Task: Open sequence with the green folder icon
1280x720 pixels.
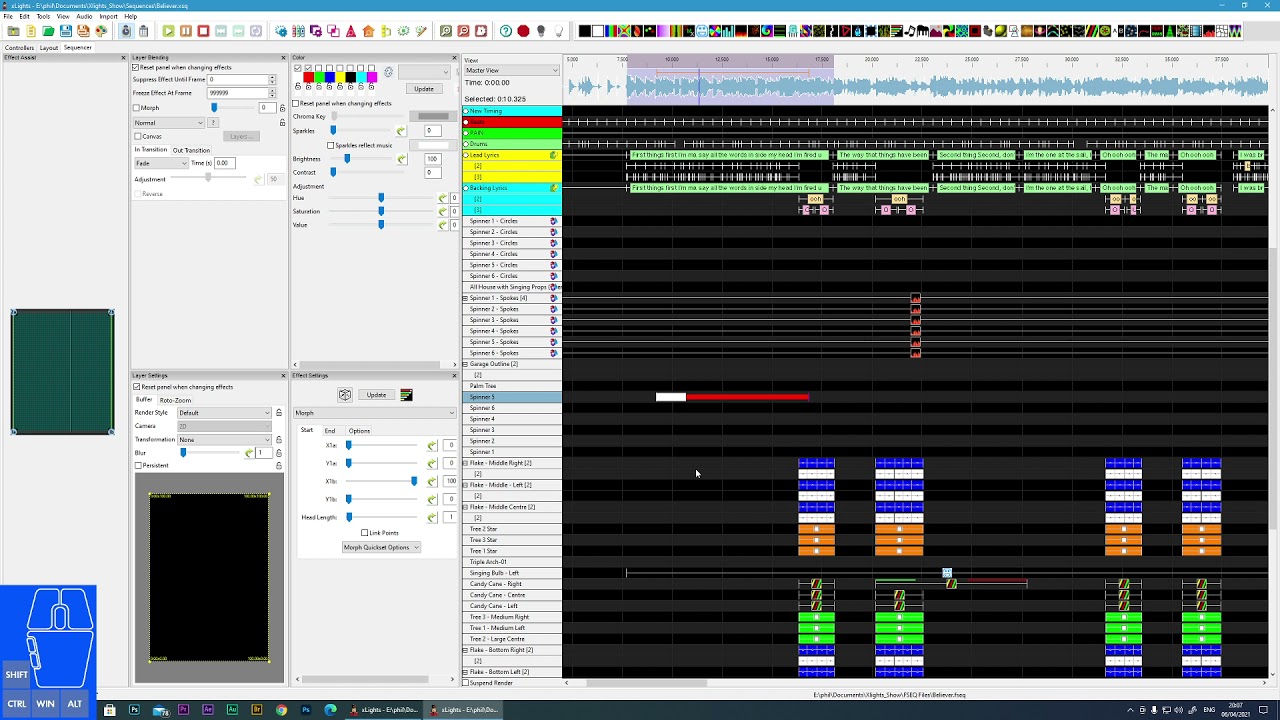Action: point(48,32)
